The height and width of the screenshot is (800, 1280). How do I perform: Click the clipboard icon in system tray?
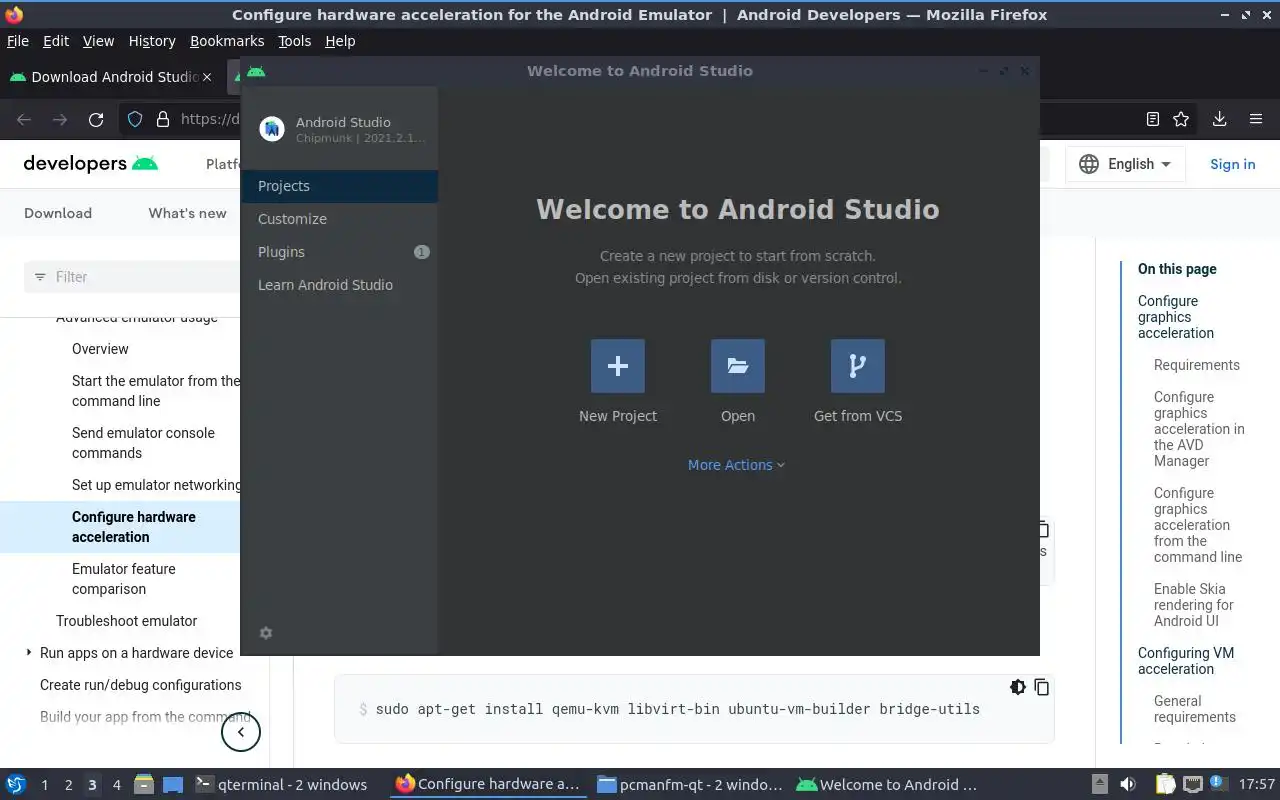point(1165,784)
